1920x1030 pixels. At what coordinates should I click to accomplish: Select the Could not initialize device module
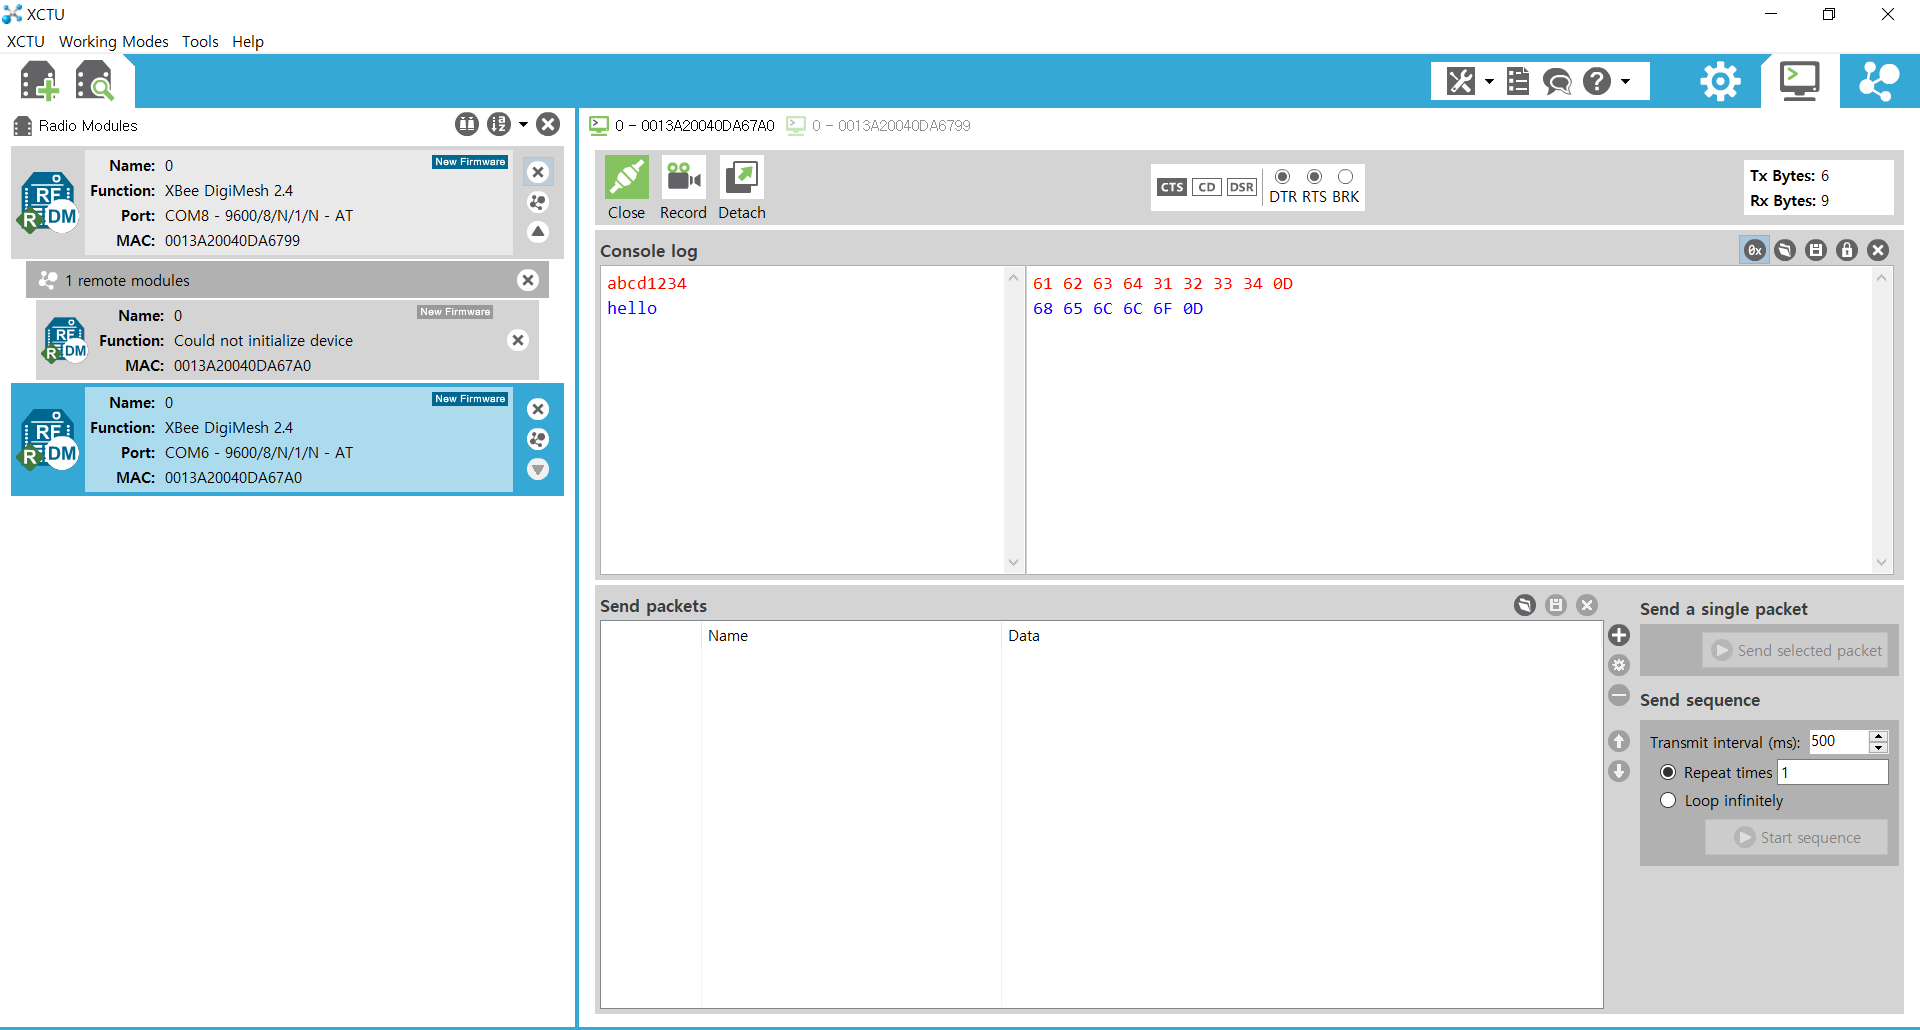click(x=287, y=340)
